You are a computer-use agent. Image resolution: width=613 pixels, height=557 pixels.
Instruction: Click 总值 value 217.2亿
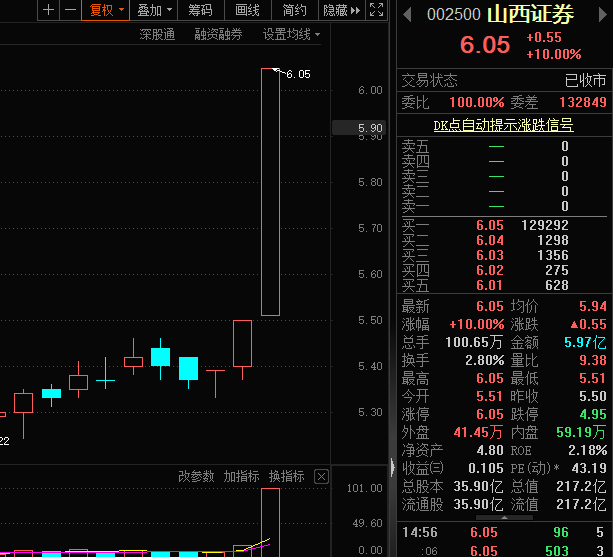point(581,486)
